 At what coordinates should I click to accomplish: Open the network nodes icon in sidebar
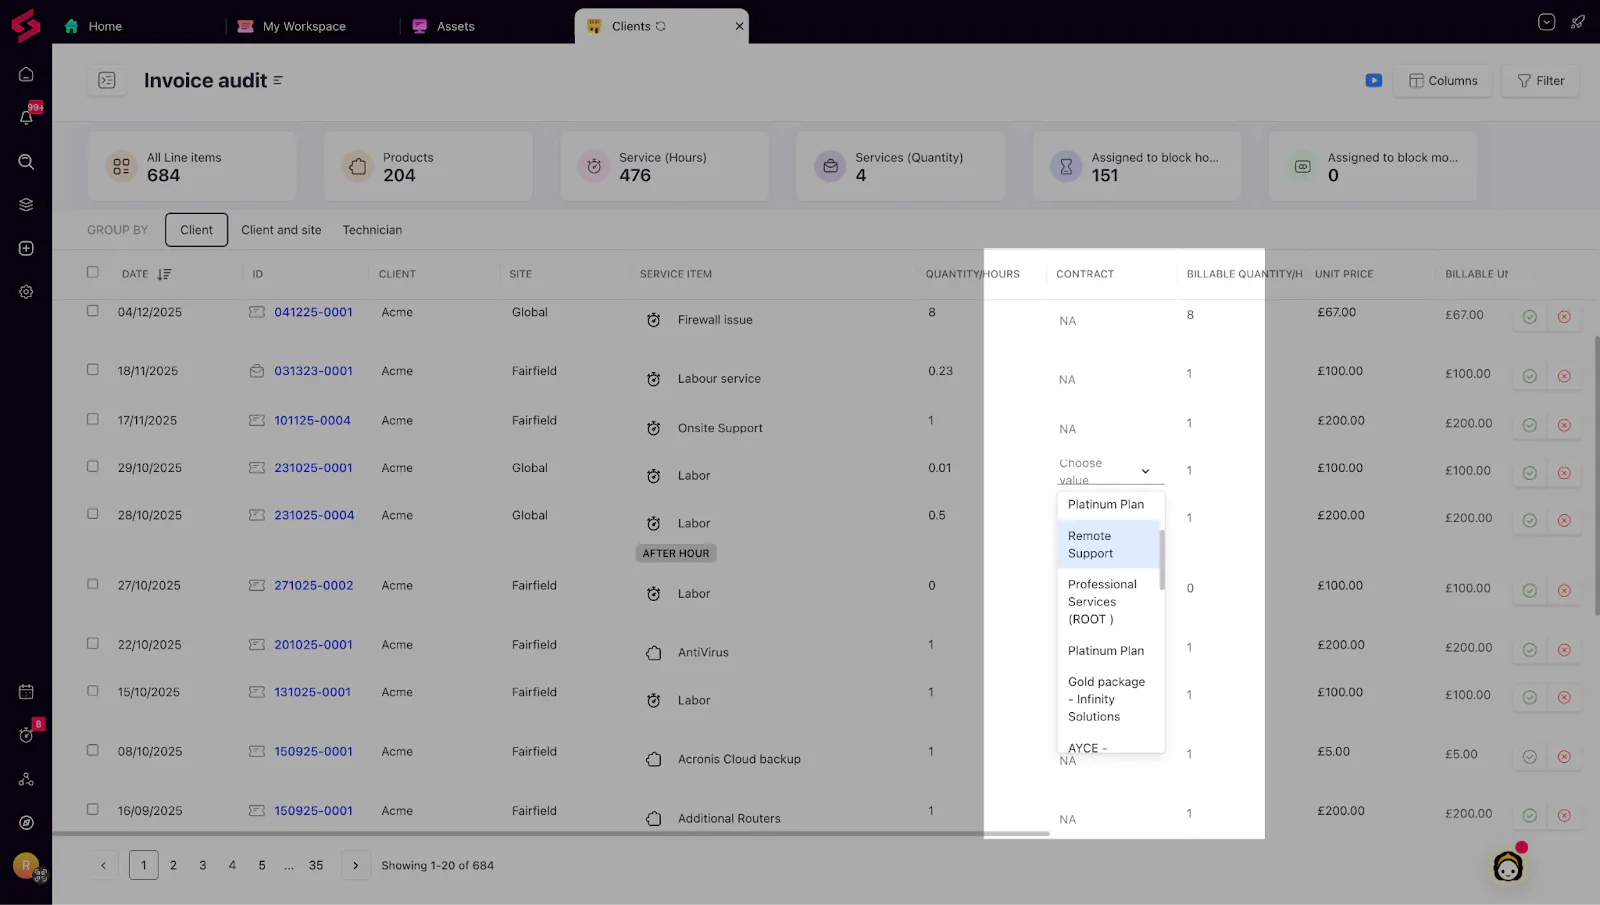tap(26, 779)
